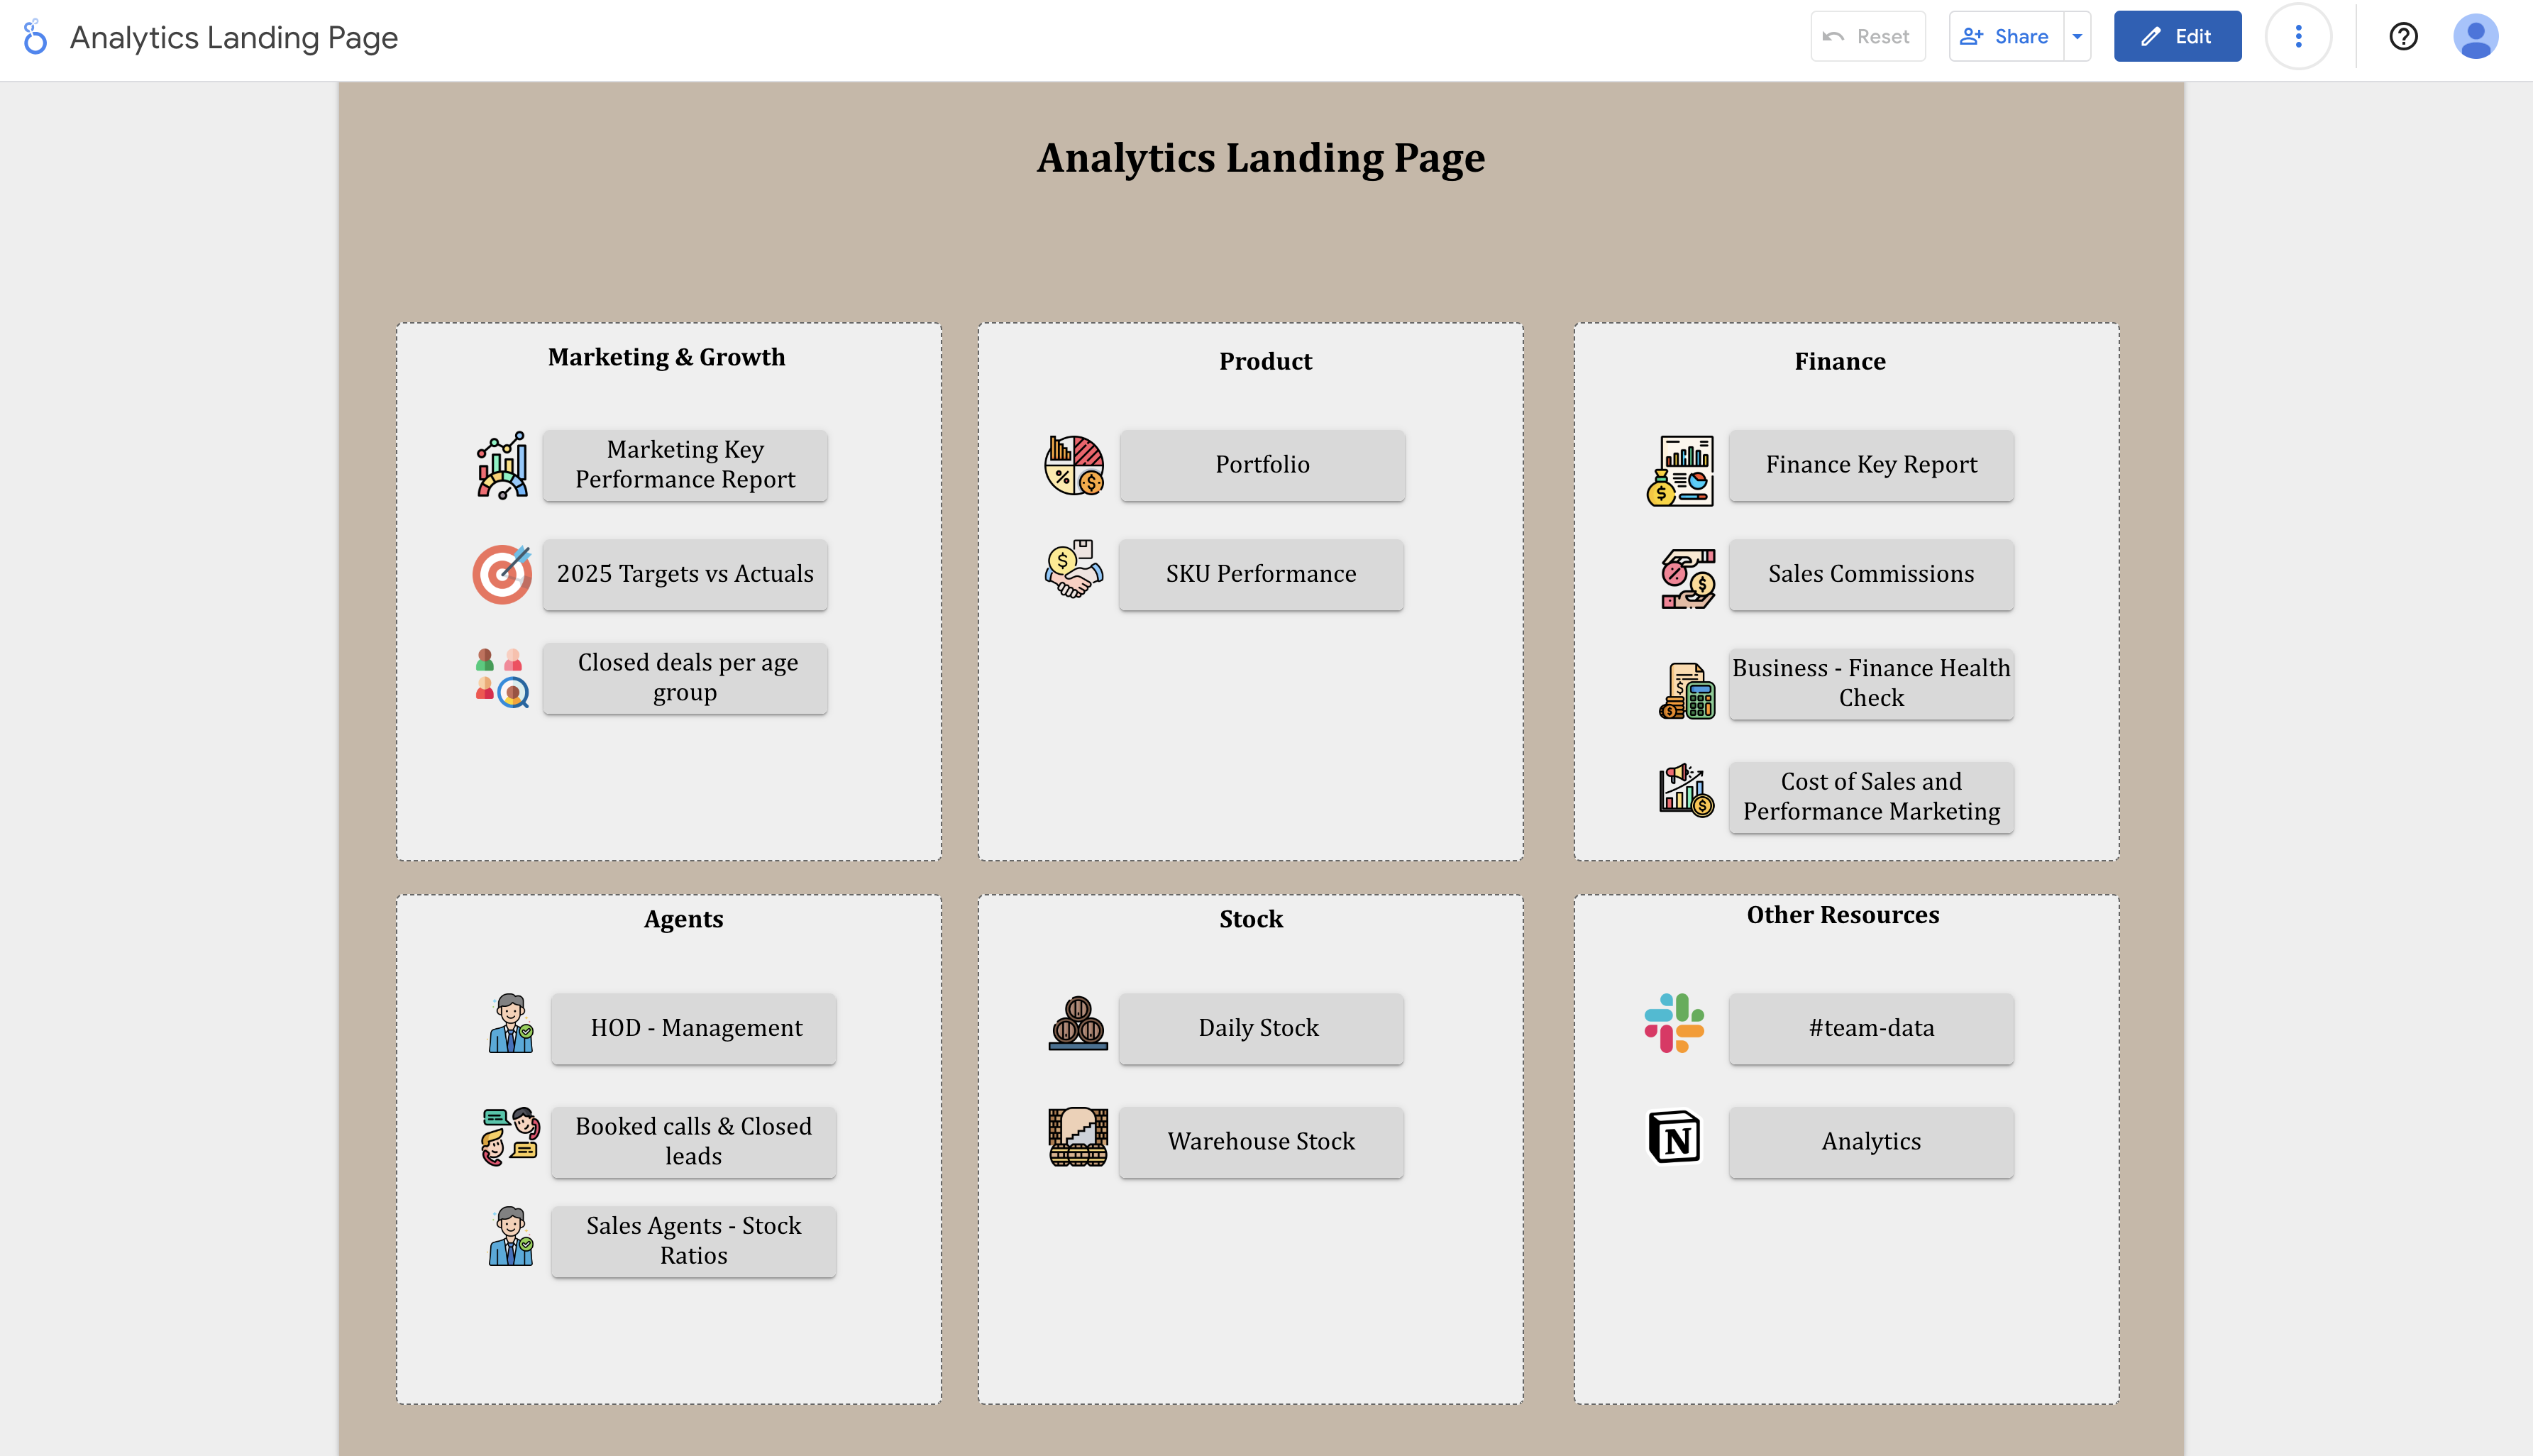Open Marketing Key Performance Report
The width and height of the screenshot is (2533, 1456).
(685, 465)
